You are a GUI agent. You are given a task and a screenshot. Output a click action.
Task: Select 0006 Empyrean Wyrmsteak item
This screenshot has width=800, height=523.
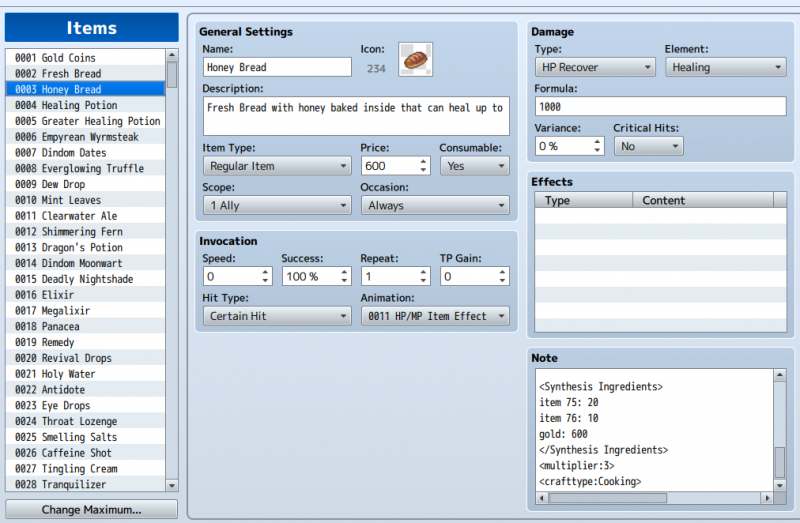click(85, 137)
